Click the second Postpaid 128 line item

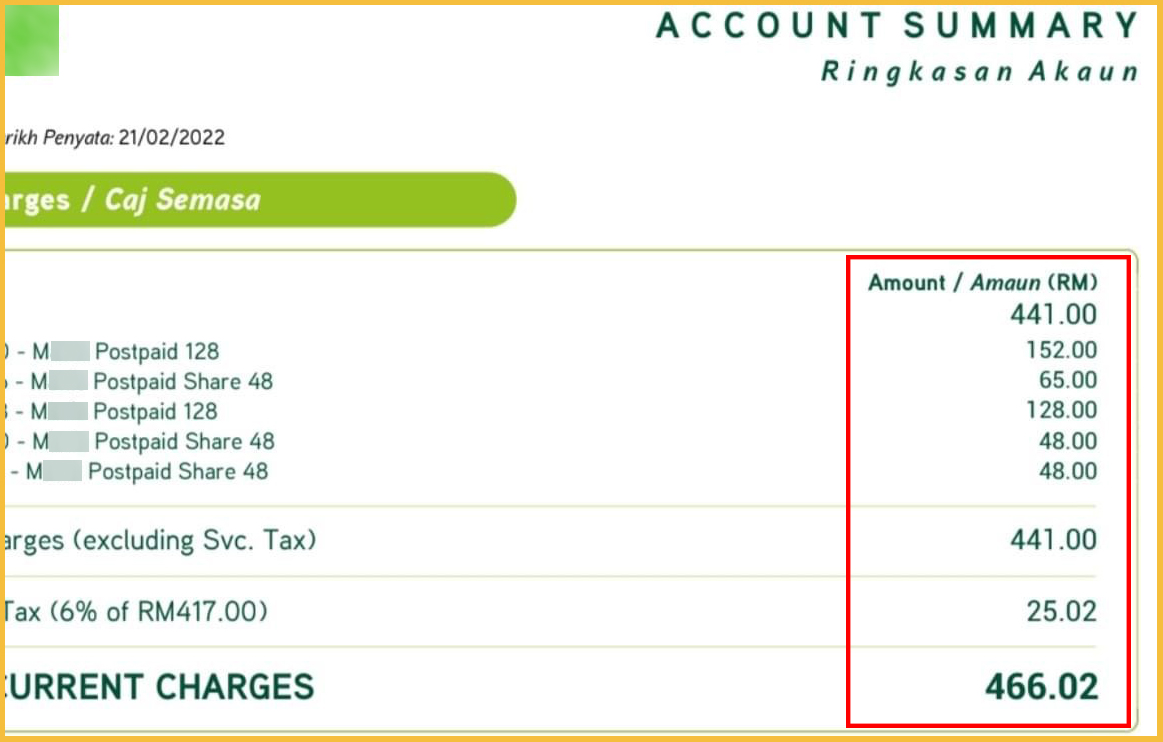click(x=154, y=412)
